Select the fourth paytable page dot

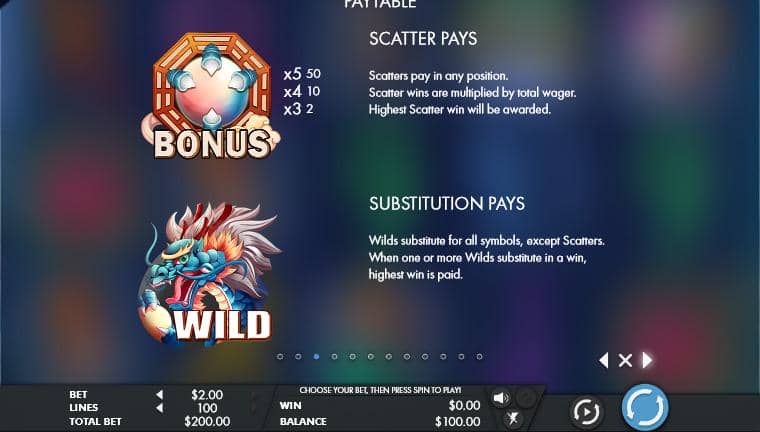[334, 356]
